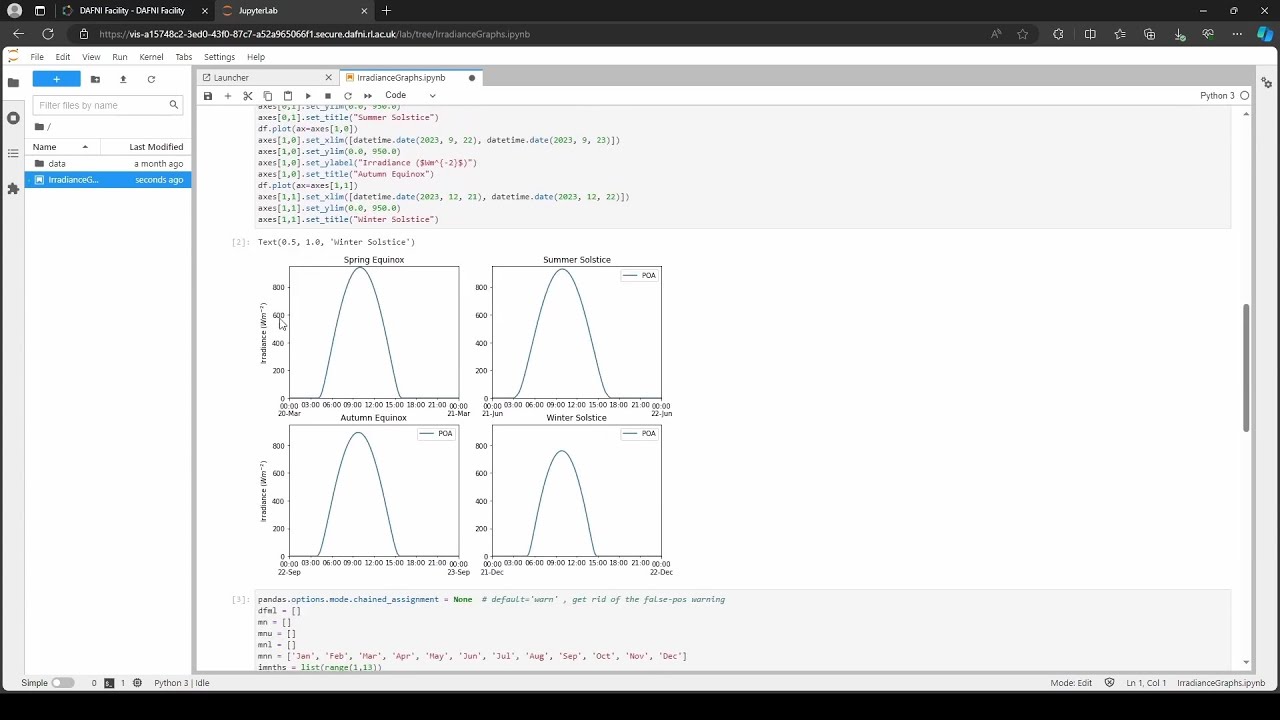Reload the browser page

pyautogui.click(x=48, y=34)
